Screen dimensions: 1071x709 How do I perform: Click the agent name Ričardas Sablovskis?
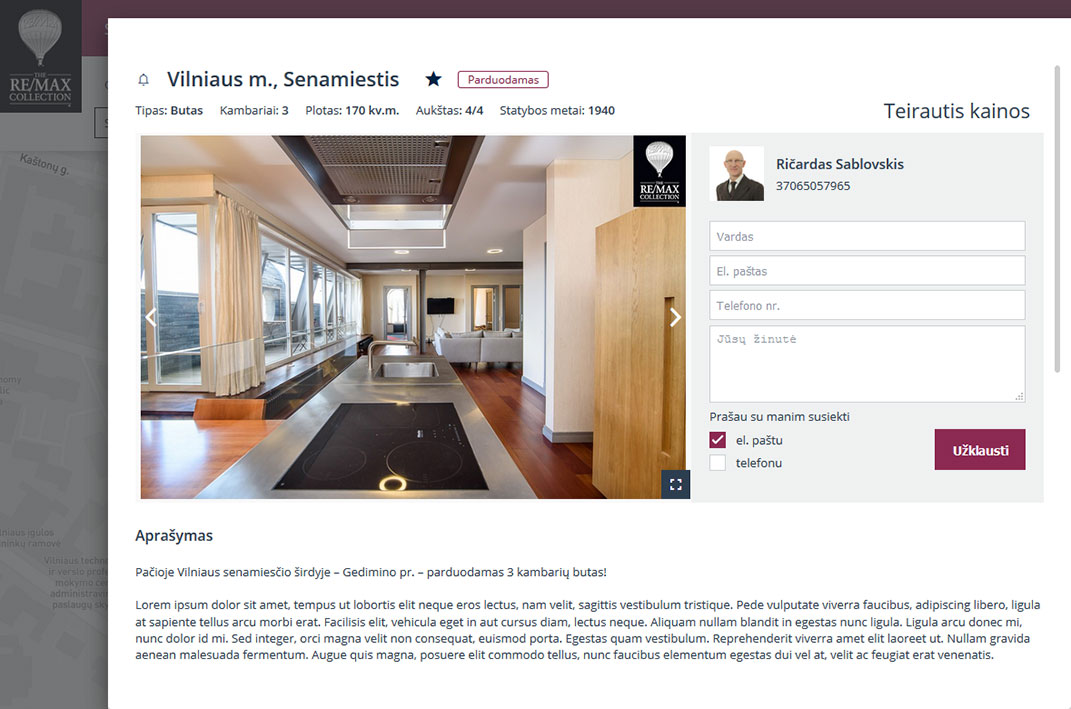click(x=839, y=164)
